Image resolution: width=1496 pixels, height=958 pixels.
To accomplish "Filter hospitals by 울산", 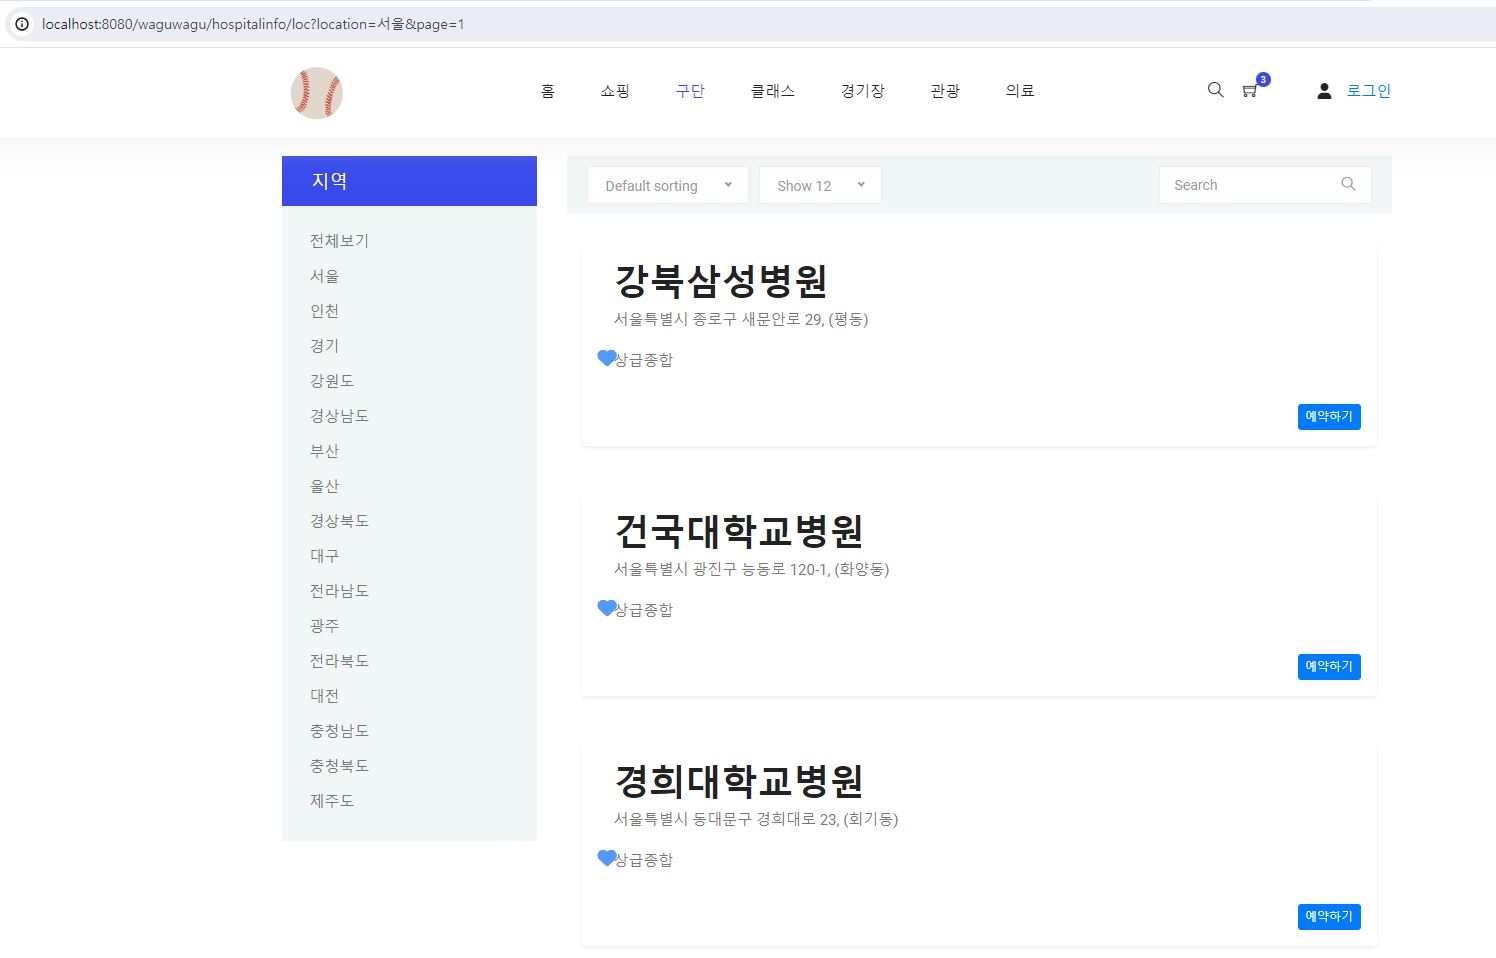I will 324,486.
